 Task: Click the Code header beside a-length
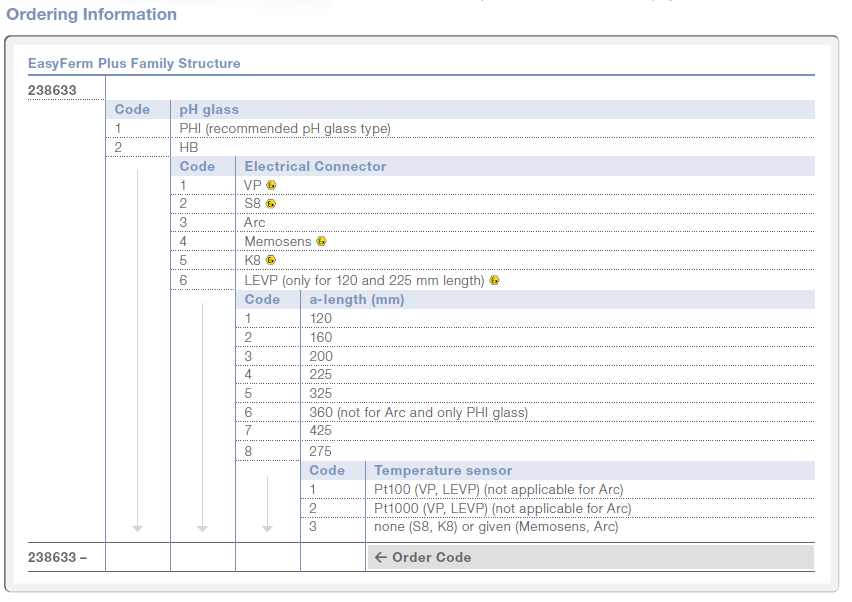coord(262,300)
